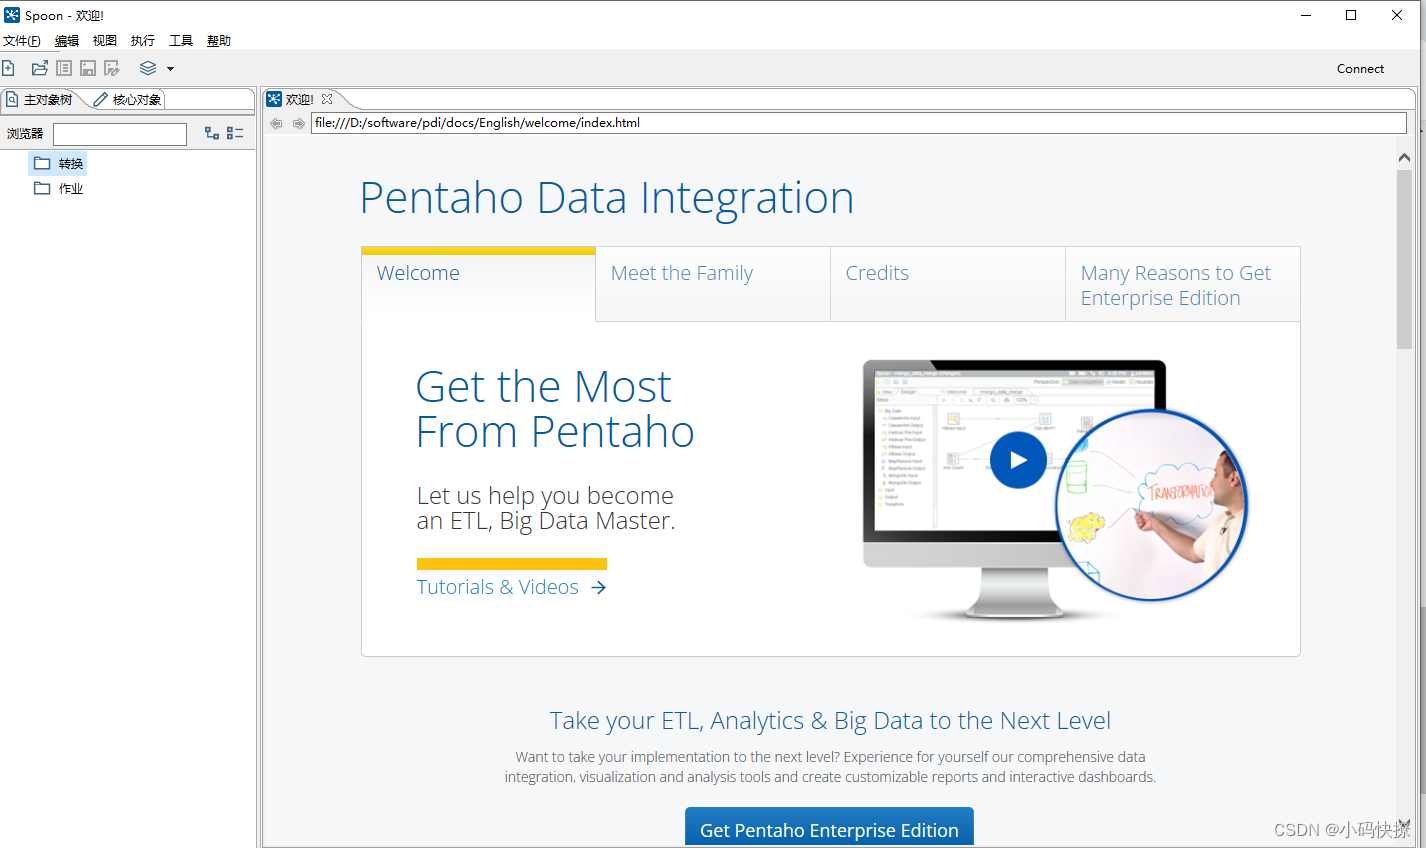Open the Meet the Family tab
Screen dimensions: 1426x848
(713, 284)
